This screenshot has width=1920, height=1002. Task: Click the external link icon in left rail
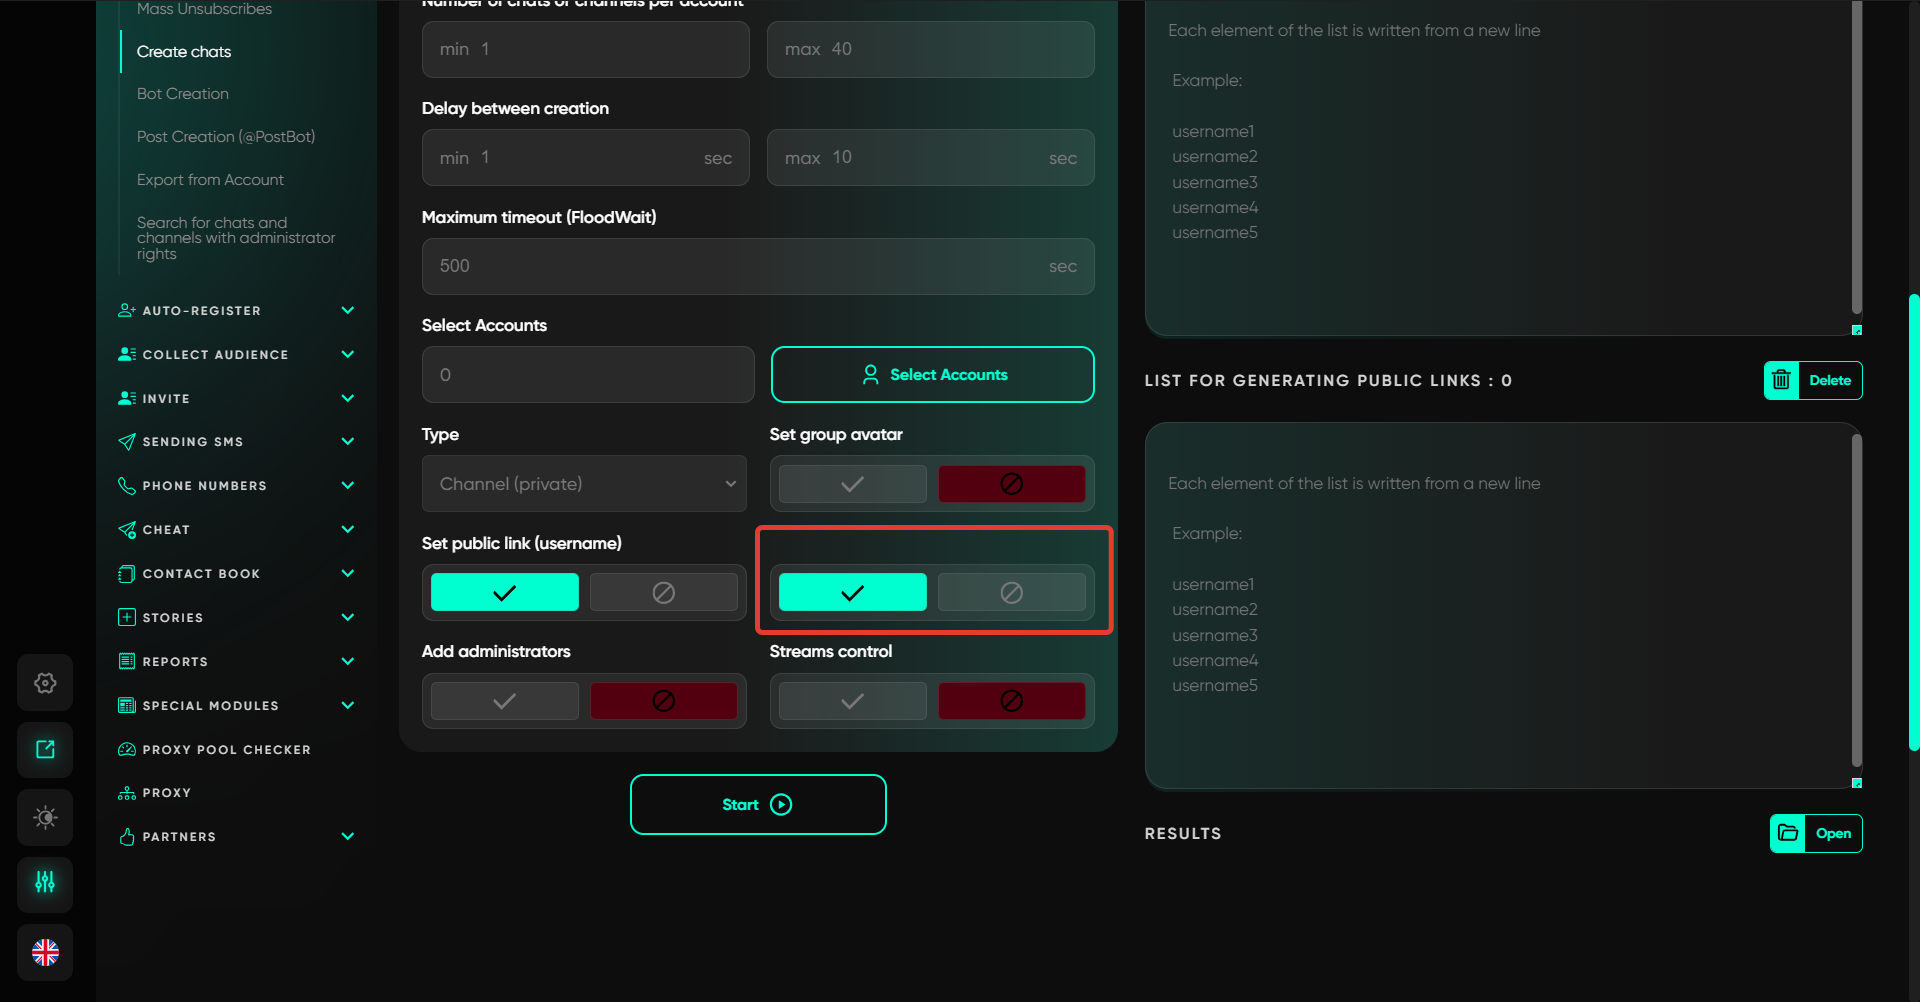tap(45, 750)
